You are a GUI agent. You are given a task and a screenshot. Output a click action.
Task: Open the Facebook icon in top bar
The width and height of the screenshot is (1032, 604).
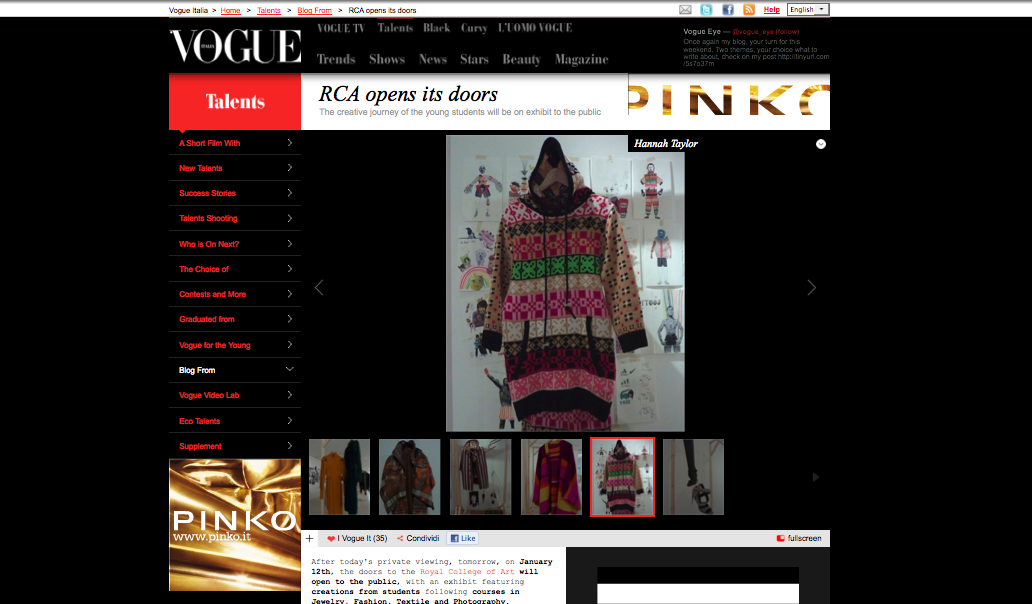728,10
